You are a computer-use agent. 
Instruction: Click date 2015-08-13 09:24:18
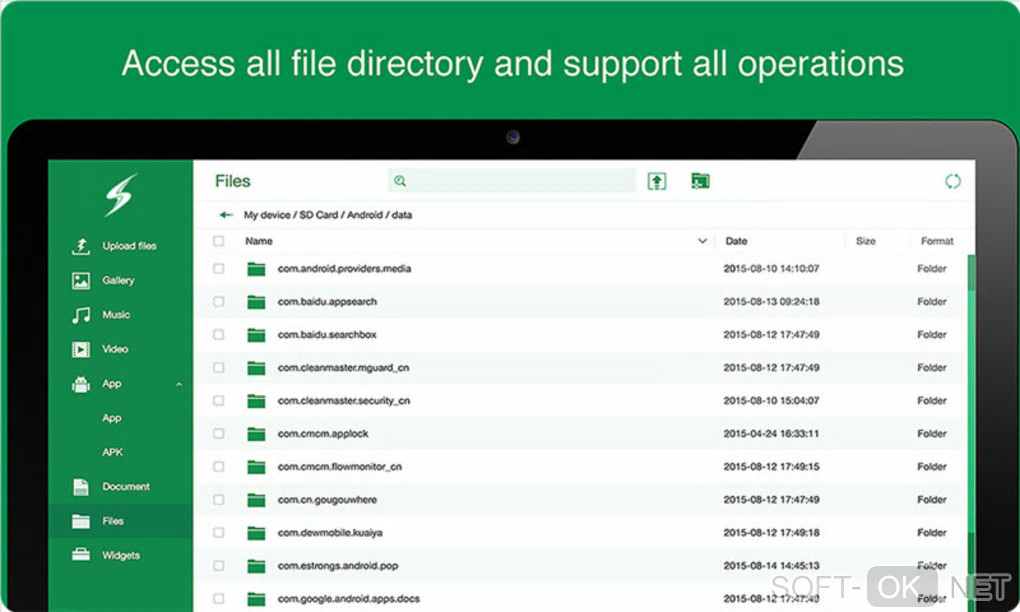tap(771, 302)
